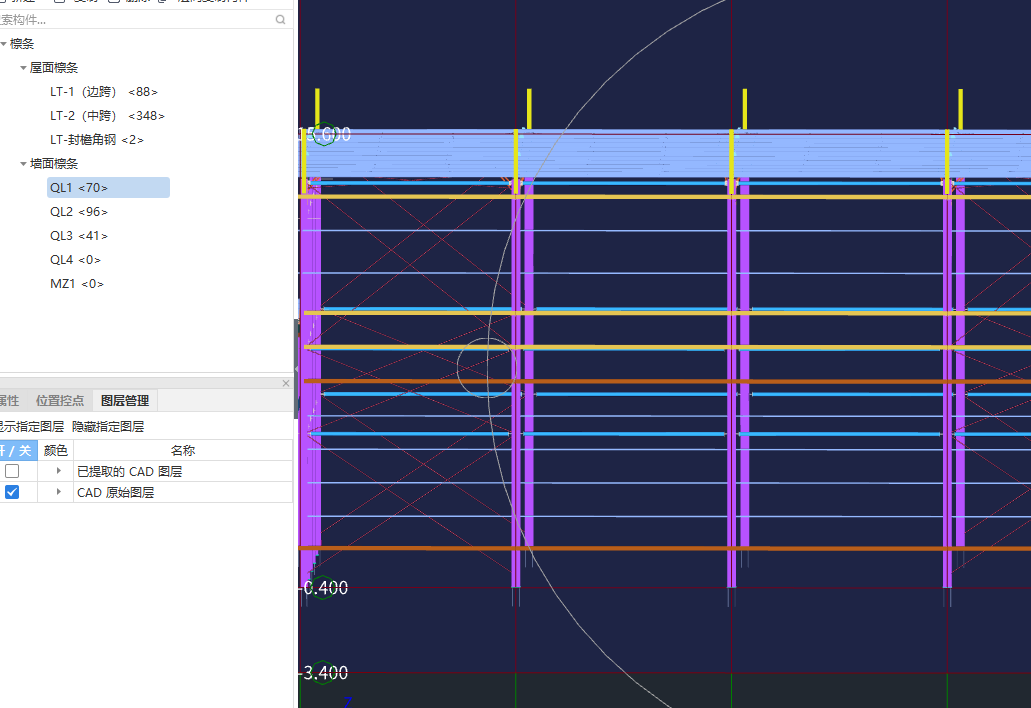The width and height of the screenshot is (1031, 708).
Task: Click the panel splitter collapse handle
Action: 296,369
